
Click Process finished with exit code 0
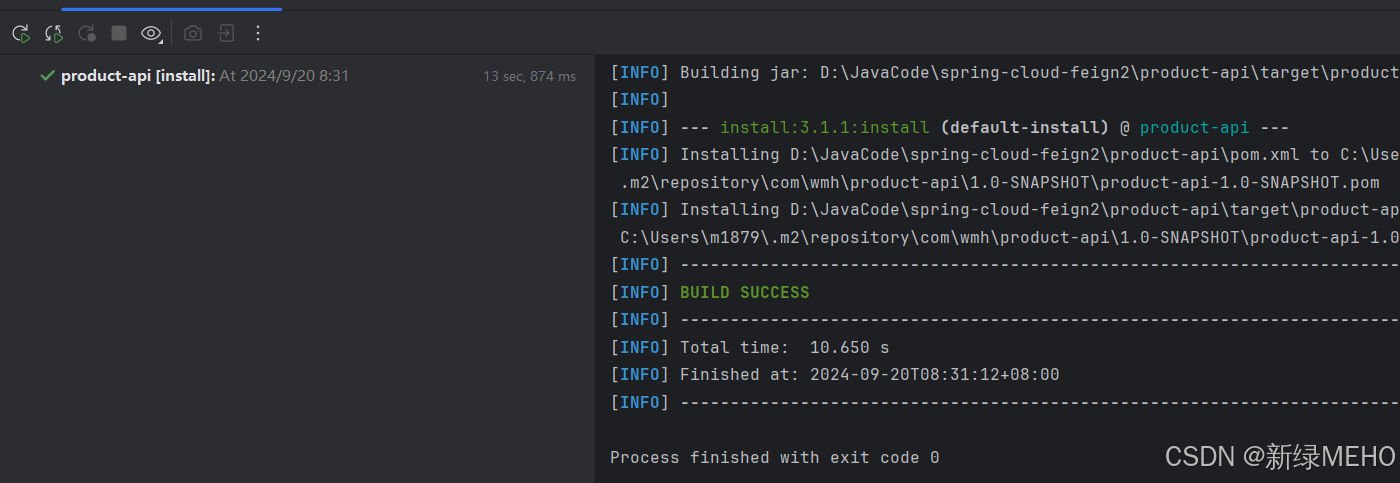pos(775,458)
